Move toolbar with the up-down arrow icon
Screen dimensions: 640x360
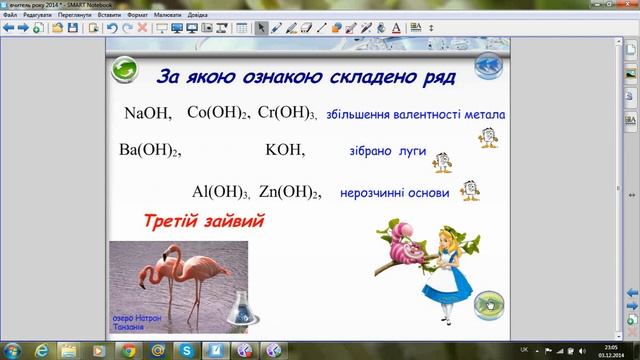click(x=431, y=28)
